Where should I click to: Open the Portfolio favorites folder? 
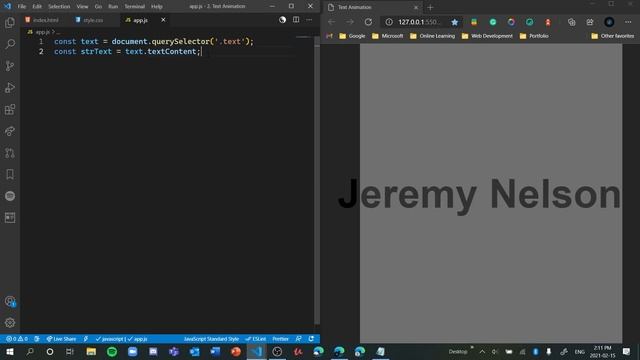click(534, 36)
